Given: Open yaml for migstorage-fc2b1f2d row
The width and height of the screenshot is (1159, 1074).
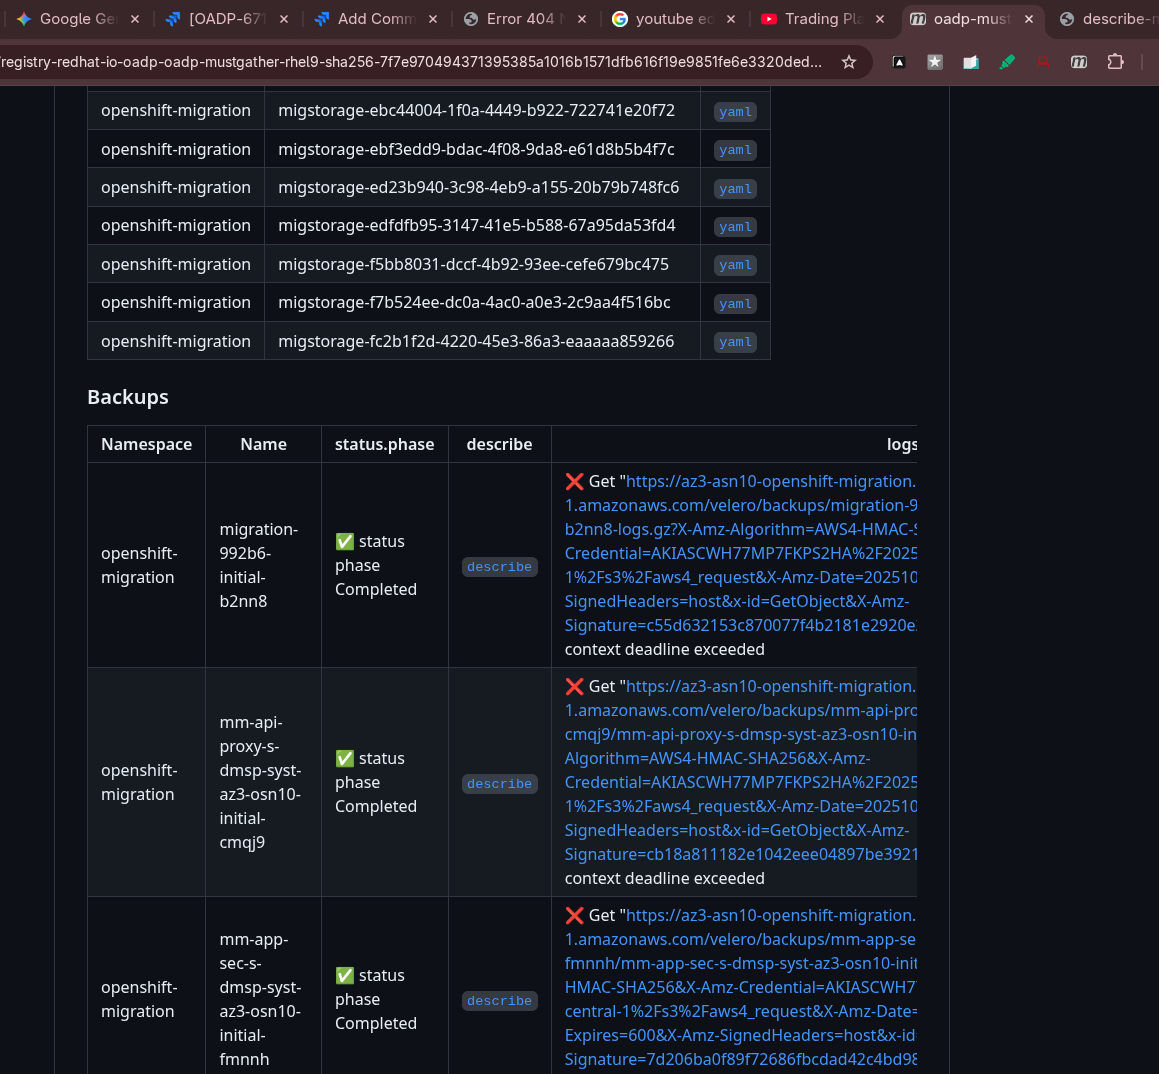Looking at the screenshot, I should [735, 342].
